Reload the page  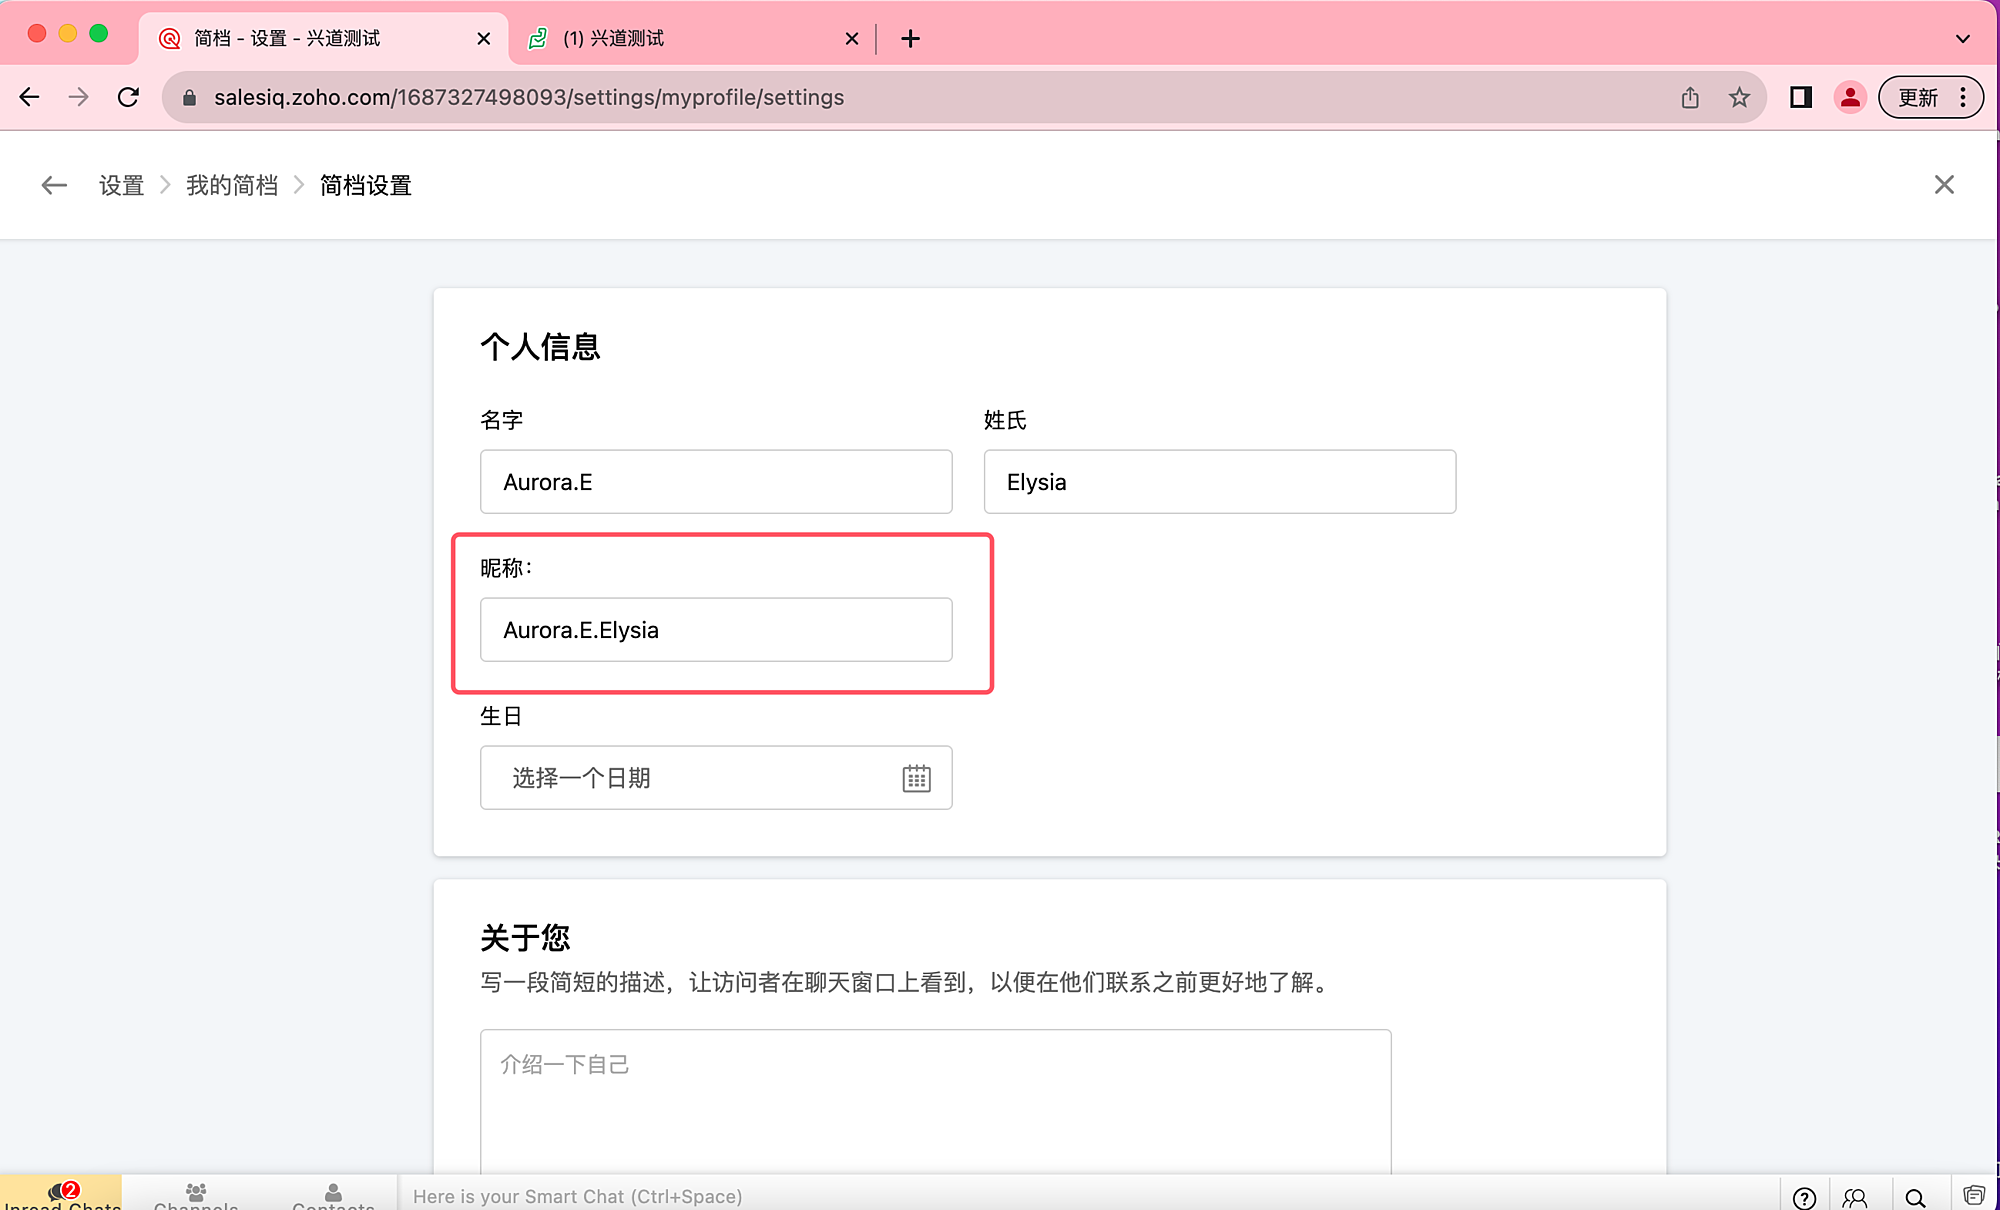128,97
